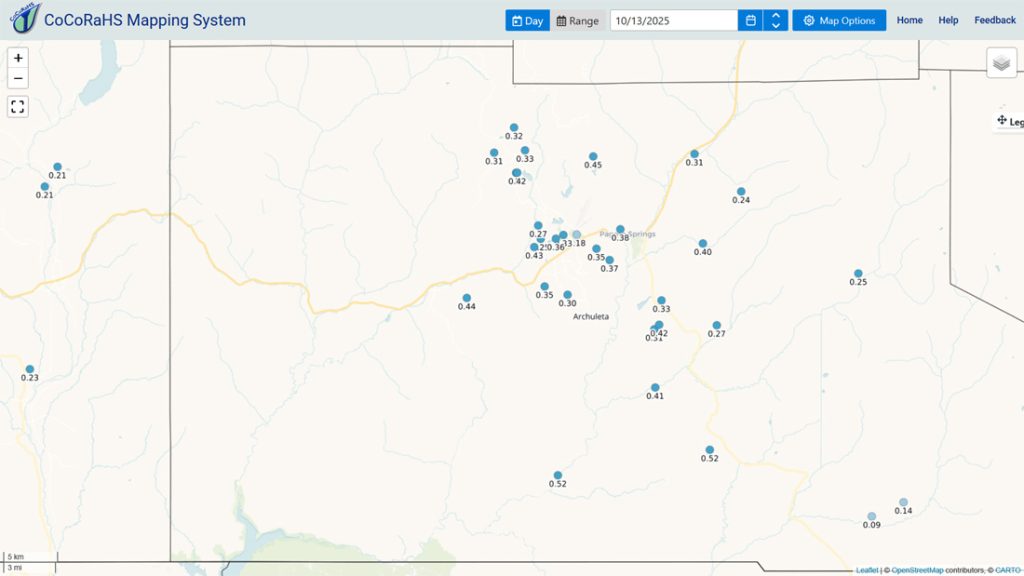The height and width of the screenshot is (576, 1024).
Task: Click the Pagosa Springs town label
Action: pos(628,234)
